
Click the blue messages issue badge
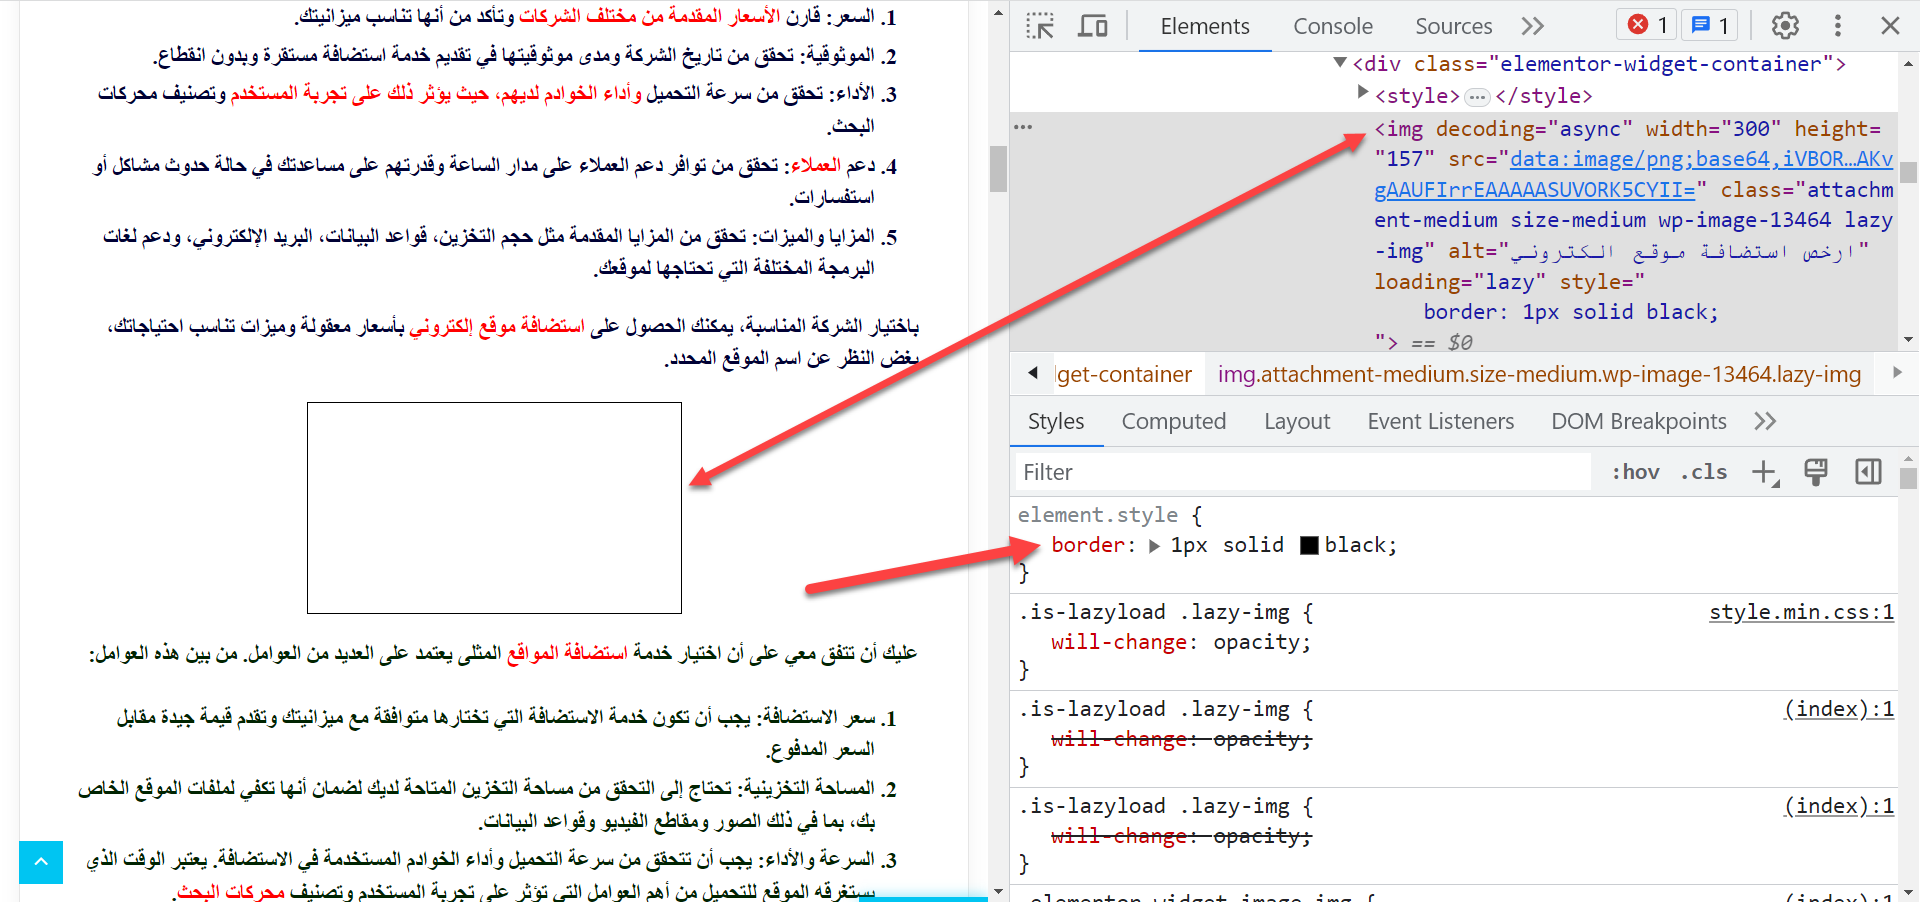point(1710,25)
